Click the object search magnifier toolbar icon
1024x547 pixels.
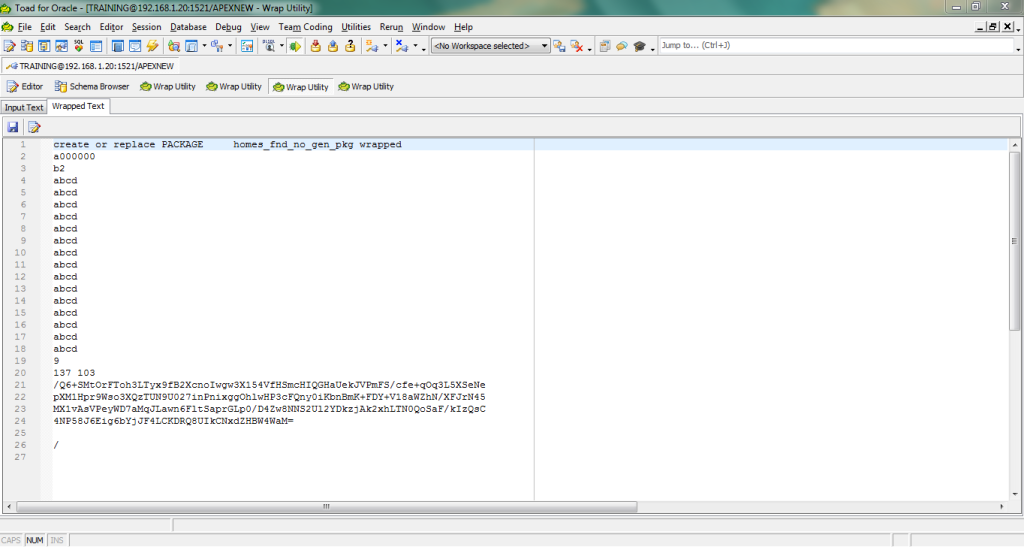174,46
